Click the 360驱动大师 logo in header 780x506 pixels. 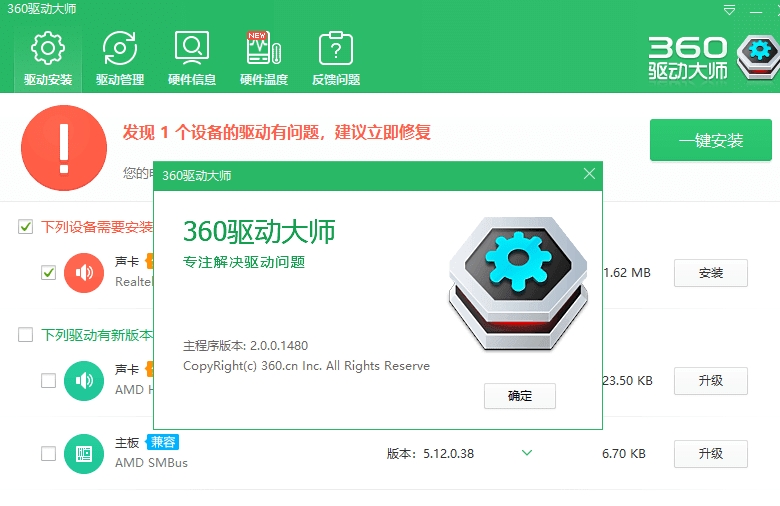[713, 58]
